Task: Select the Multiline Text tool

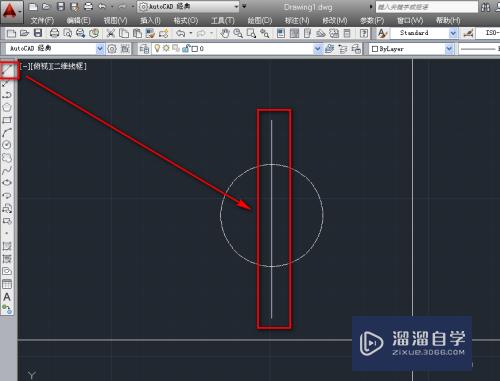Action: [x=7, y=297]
